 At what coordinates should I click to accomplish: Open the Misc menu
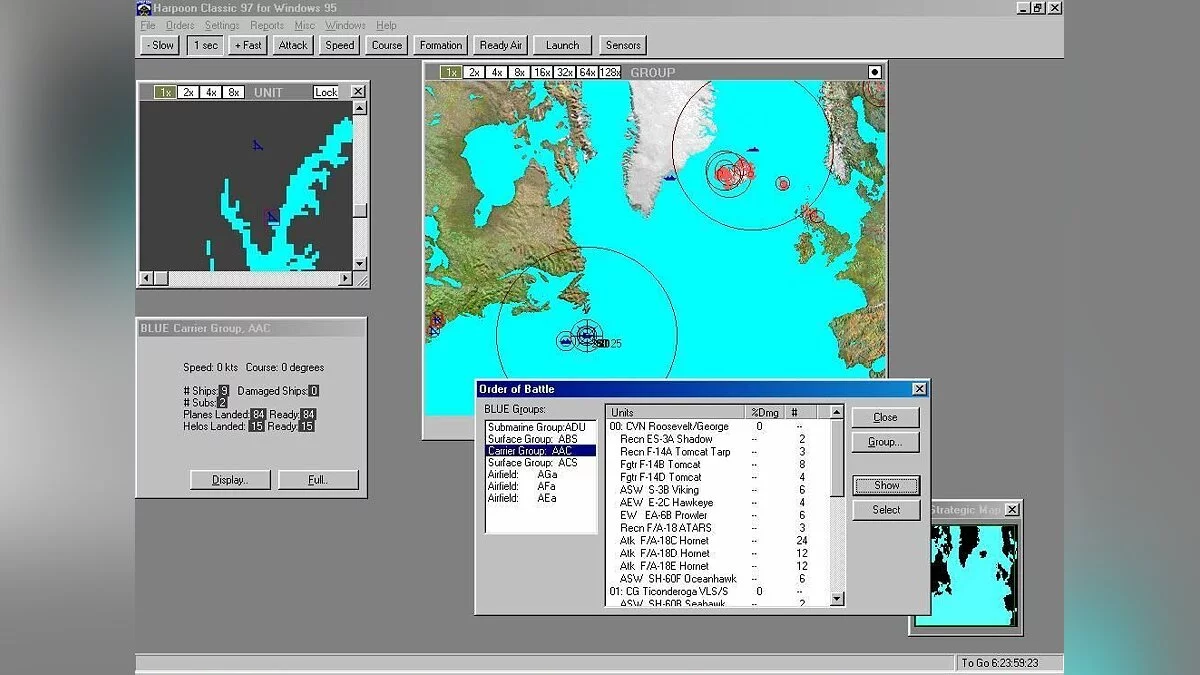304,25
